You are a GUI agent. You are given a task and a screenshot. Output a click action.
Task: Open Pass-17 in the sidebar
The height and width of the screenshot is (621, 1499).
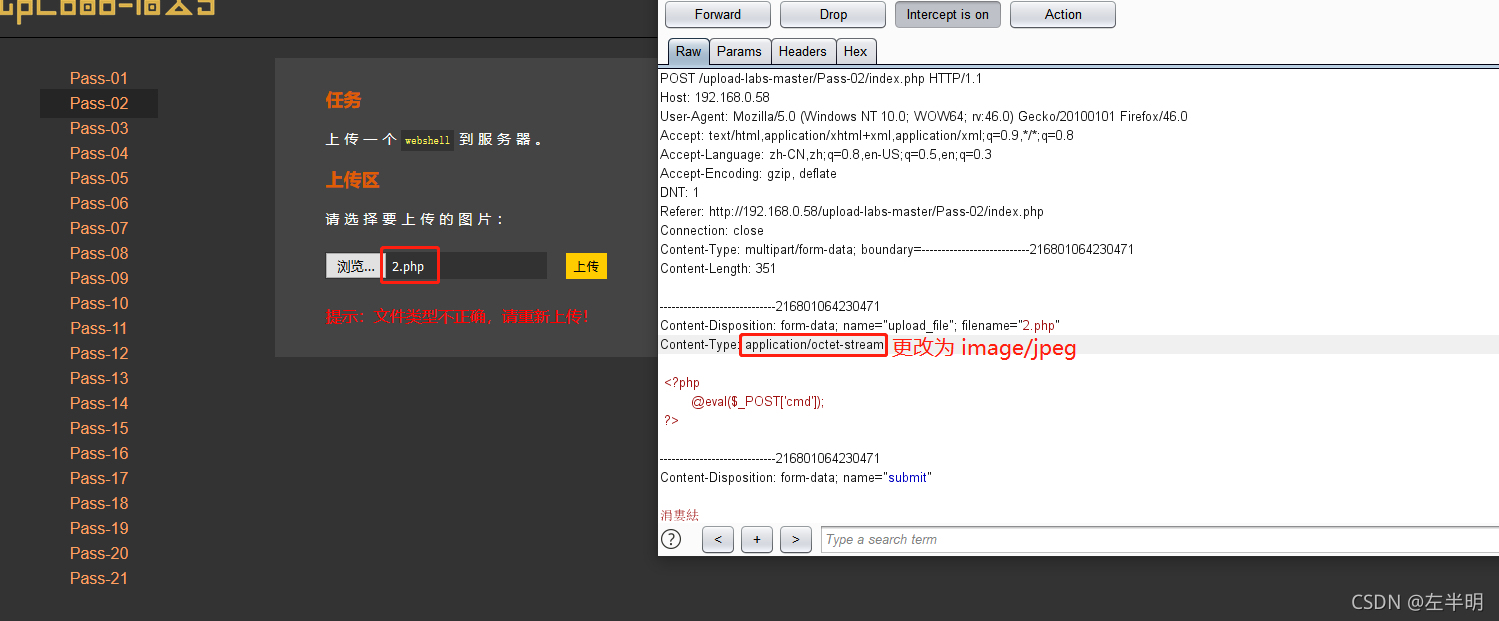pyautogui.click(x=99, y=478)
